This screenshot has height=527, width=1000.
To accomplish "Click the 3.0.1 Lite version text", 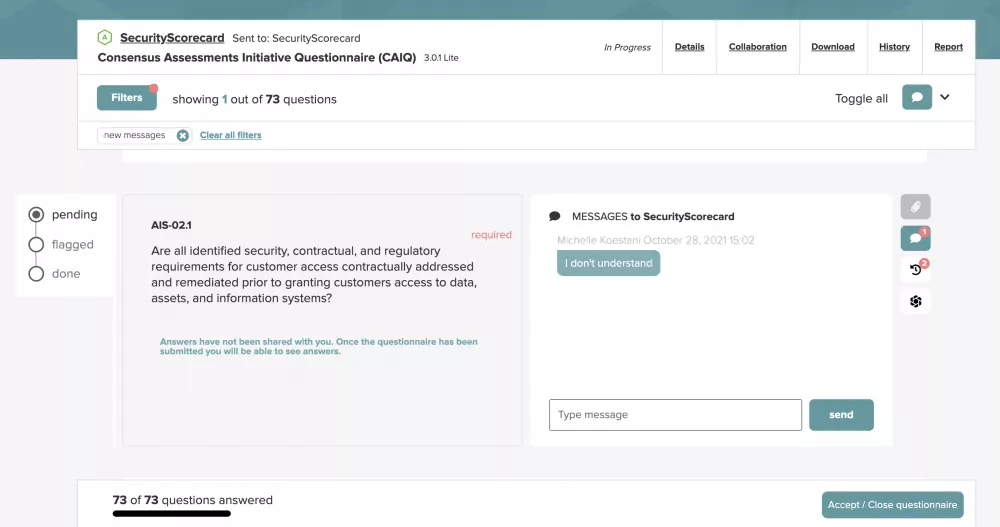I will point(441,57).
